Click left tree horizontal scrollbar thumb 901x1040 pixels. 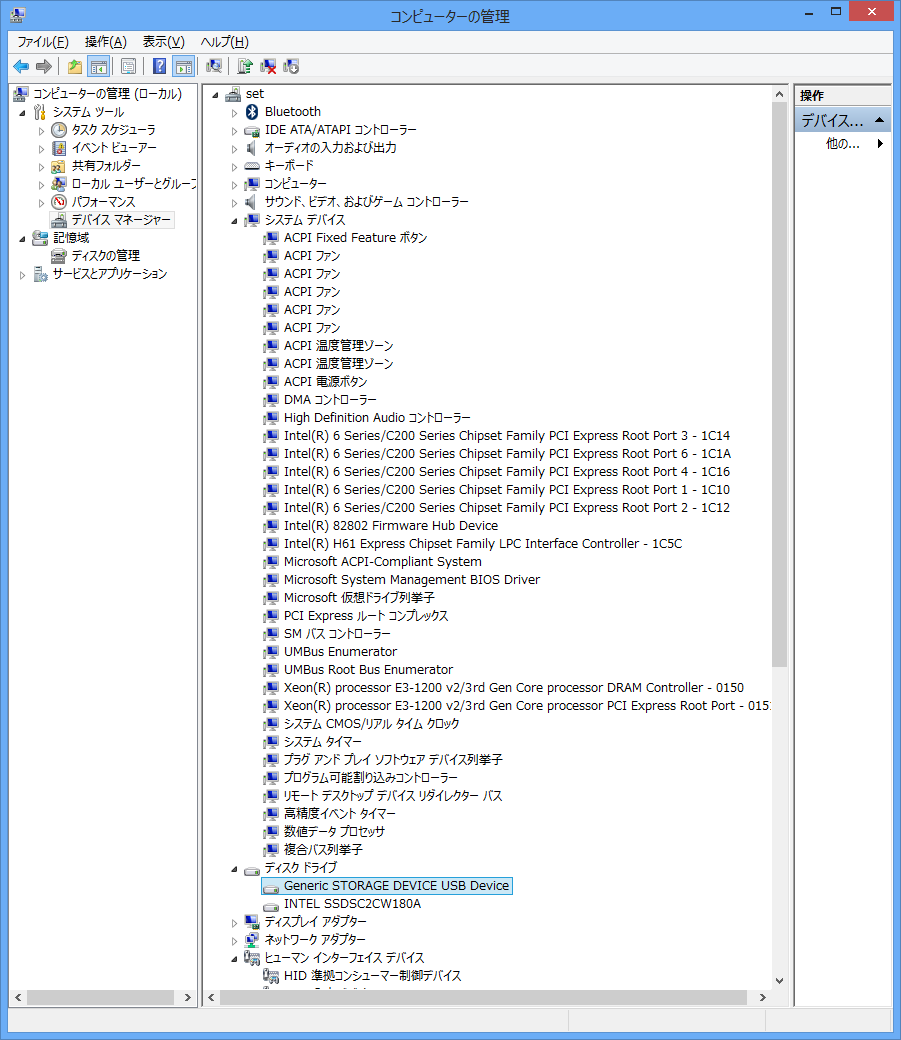click(x=100, y=997)
